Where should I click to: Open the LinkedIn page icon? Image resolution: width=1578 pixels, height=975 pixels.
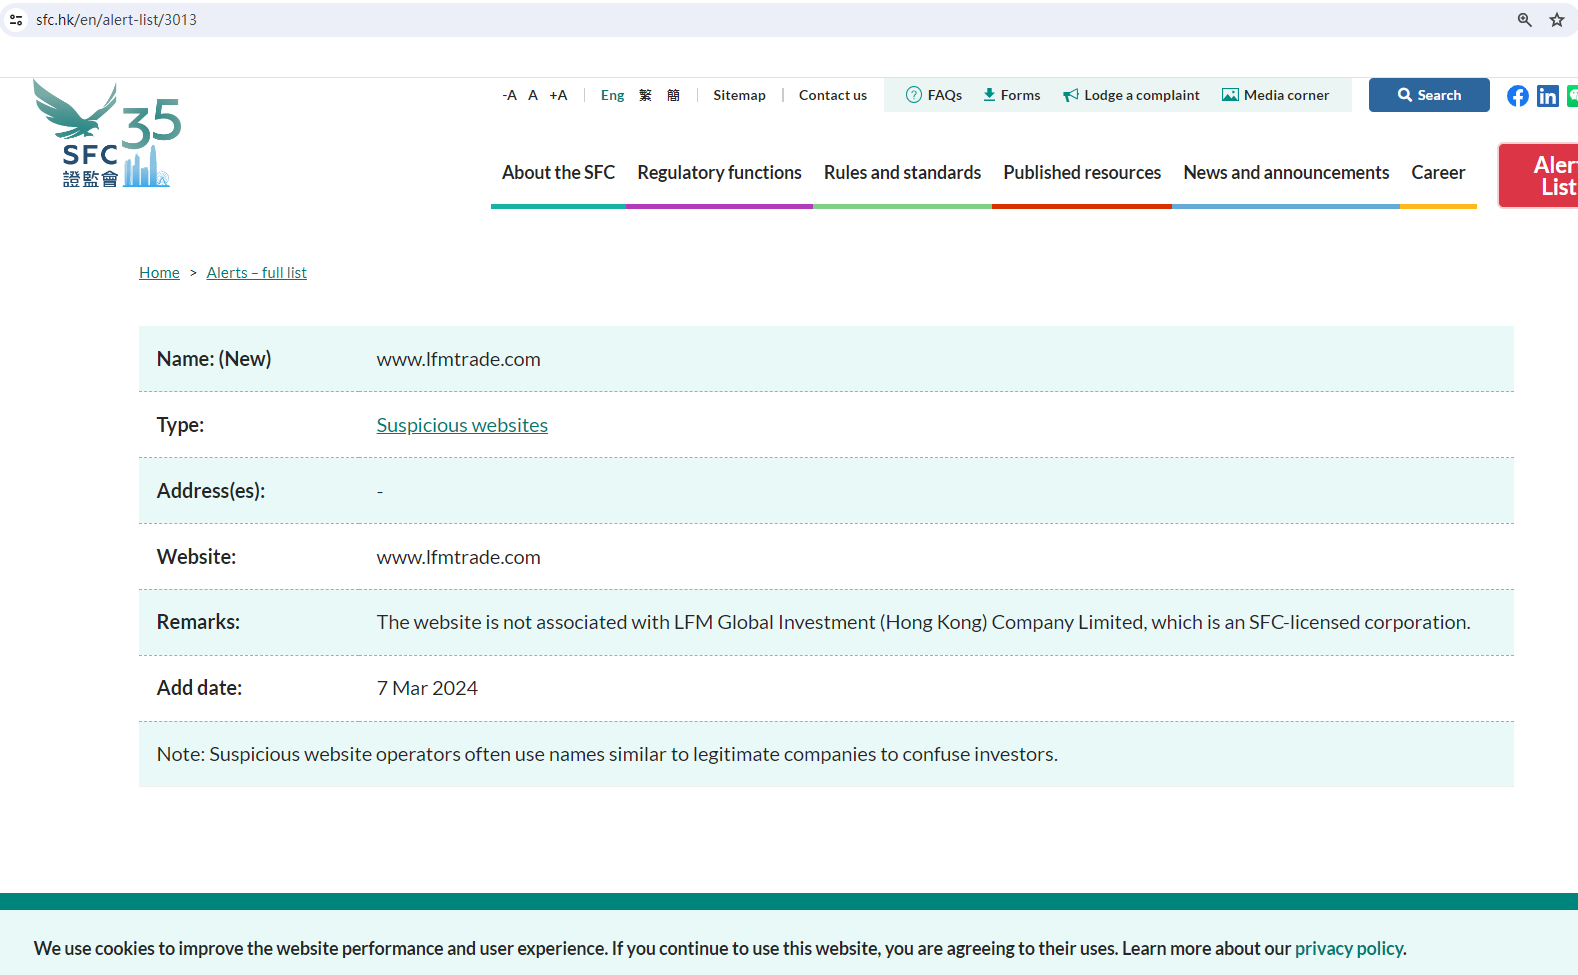tap(1547, 96)
